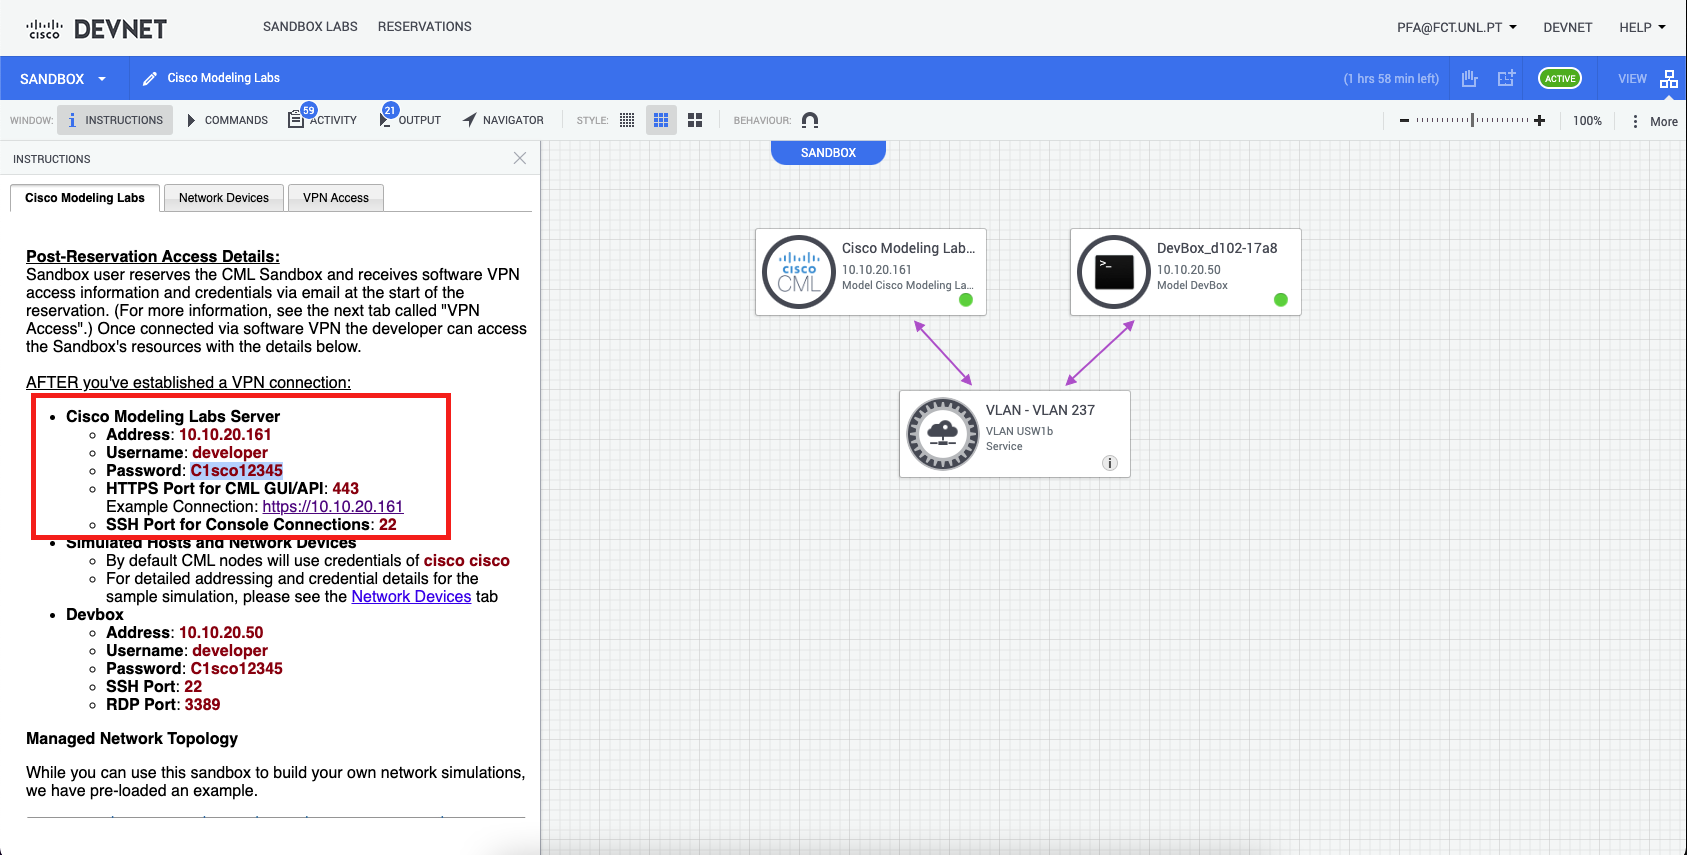The width and height of the screenshot is (1687, 855).
Task: Click the Devbox address 10.10.20.50 in the instructions
Action: point(221,633)
